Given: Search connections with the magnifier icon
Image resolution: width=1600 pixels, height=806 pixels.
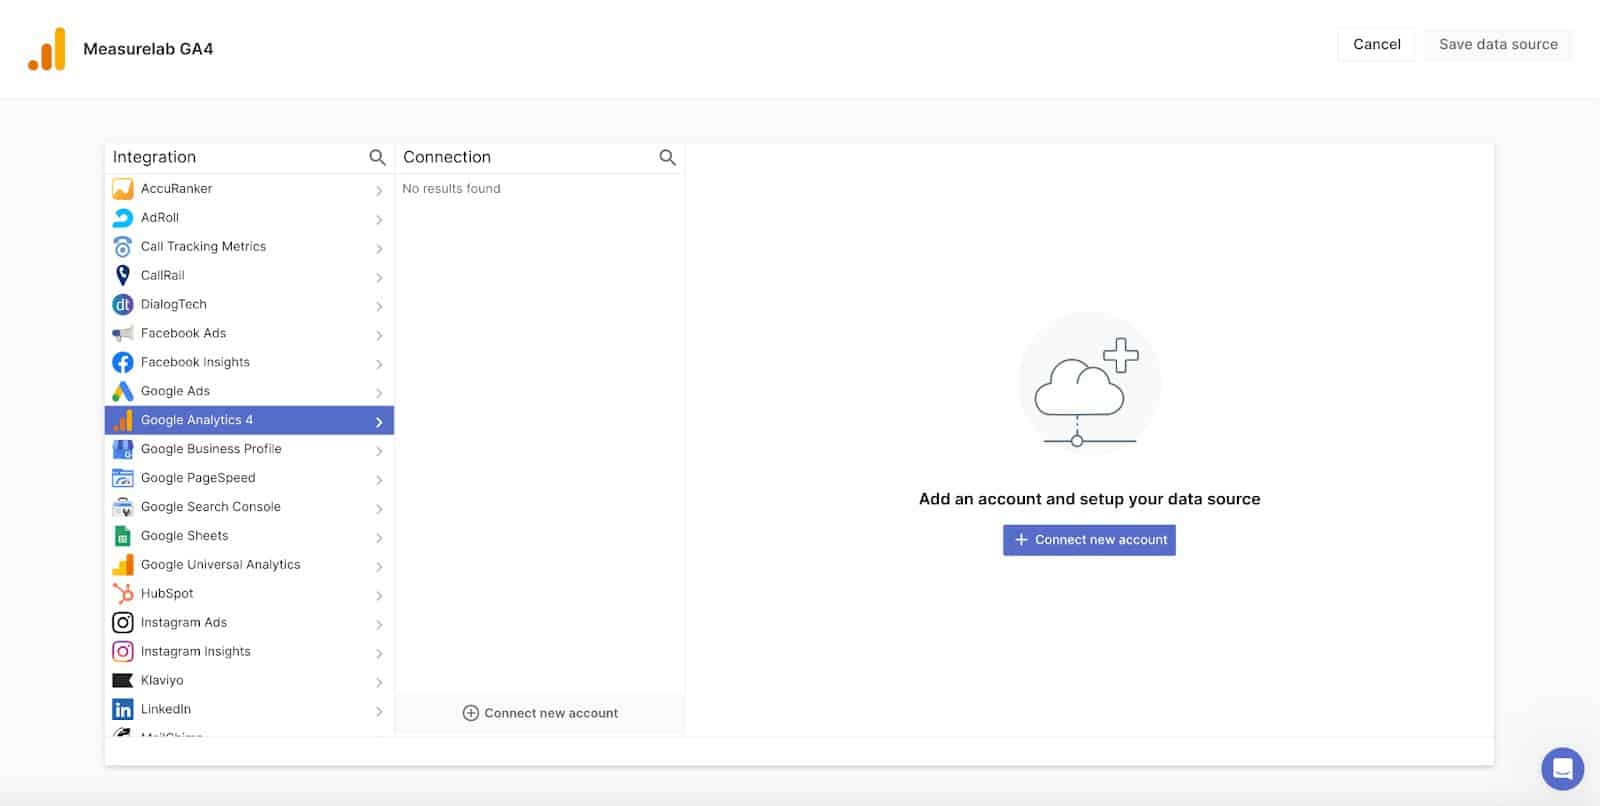Looking at the screenshot, I should click(x=667, y=157).
